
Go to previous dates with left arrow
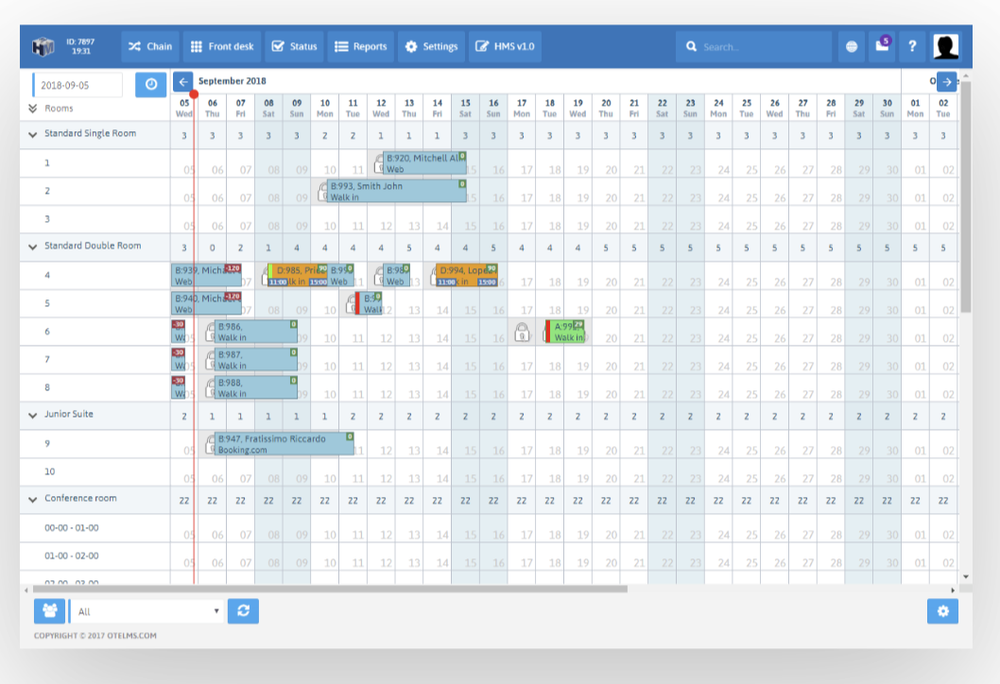coord(183,82)
